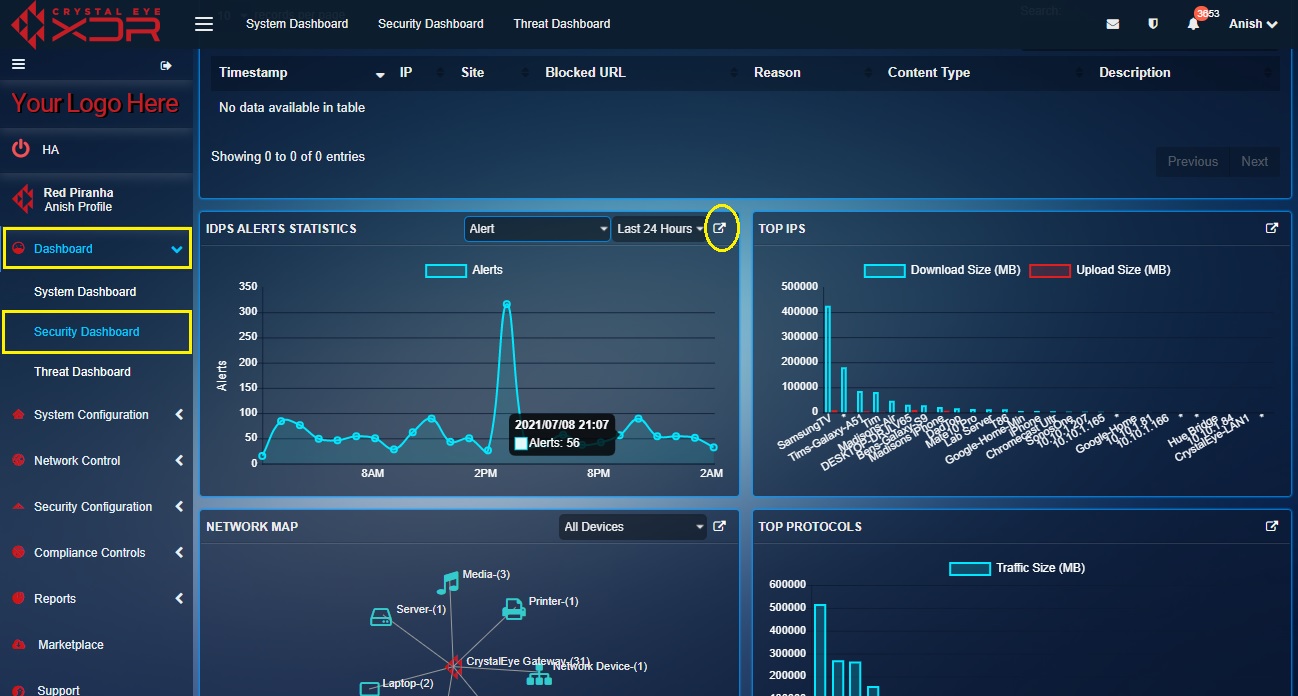Click the Compliance Controls sidebar icon
Viewport: 1298px width, 696px height.
click(x=17, y=553)
